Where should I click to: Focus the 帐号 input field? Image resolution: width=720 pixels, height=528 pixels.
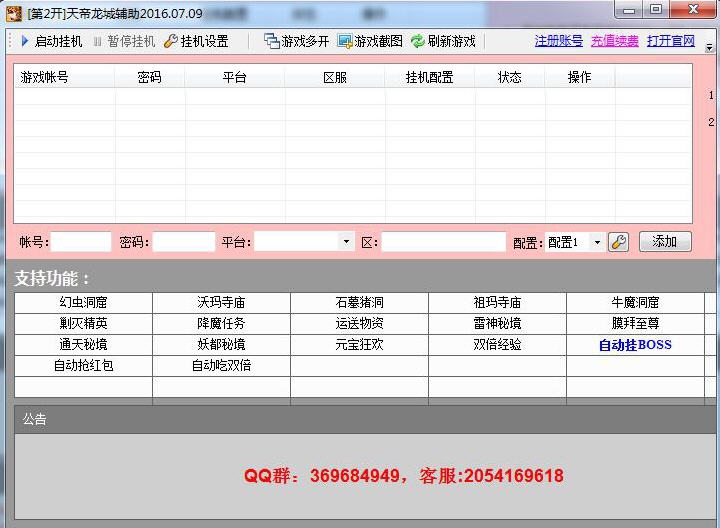tap(81, 242)
